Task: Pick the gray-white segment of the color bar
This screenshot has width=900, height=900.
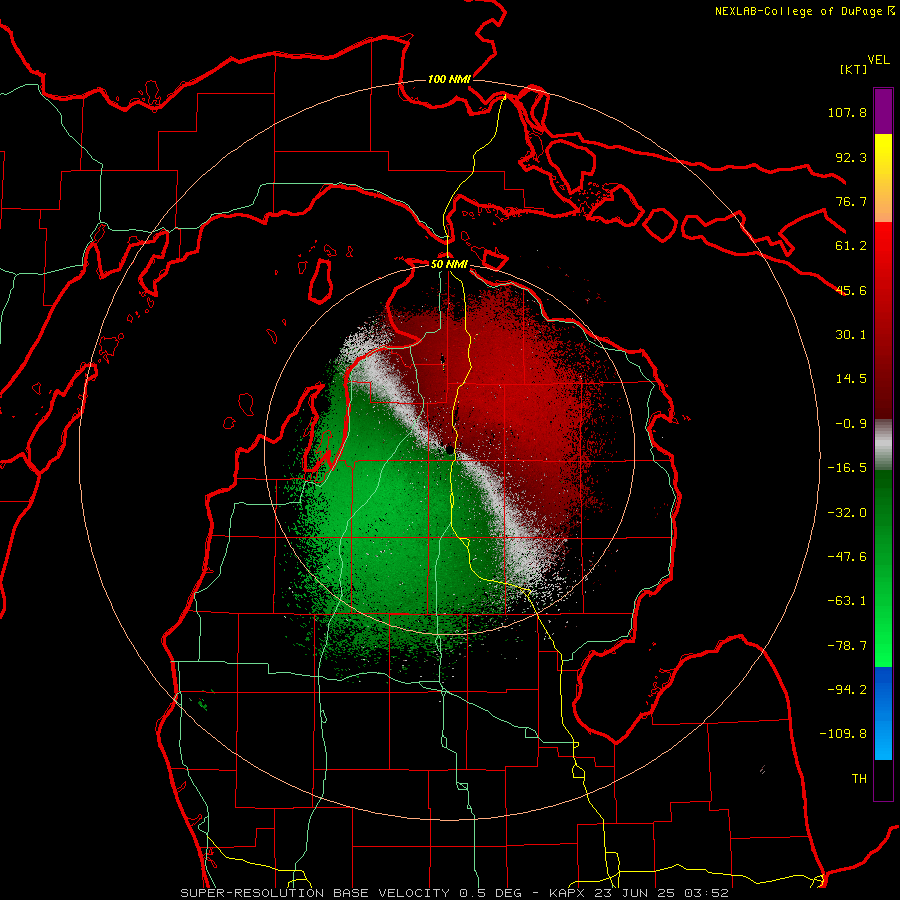Action: click(x=883, y=445)
